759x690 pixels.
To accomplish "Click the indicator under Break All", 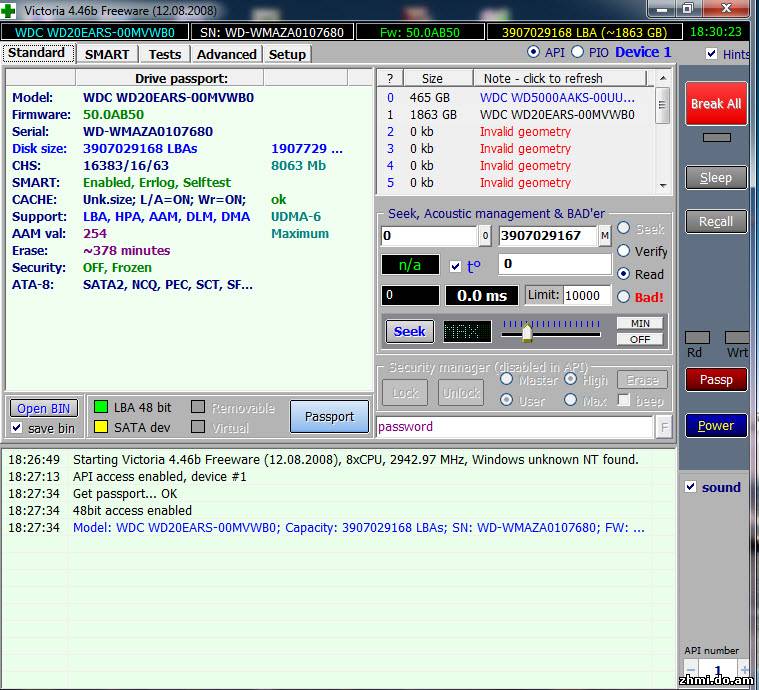I will 716,138.
